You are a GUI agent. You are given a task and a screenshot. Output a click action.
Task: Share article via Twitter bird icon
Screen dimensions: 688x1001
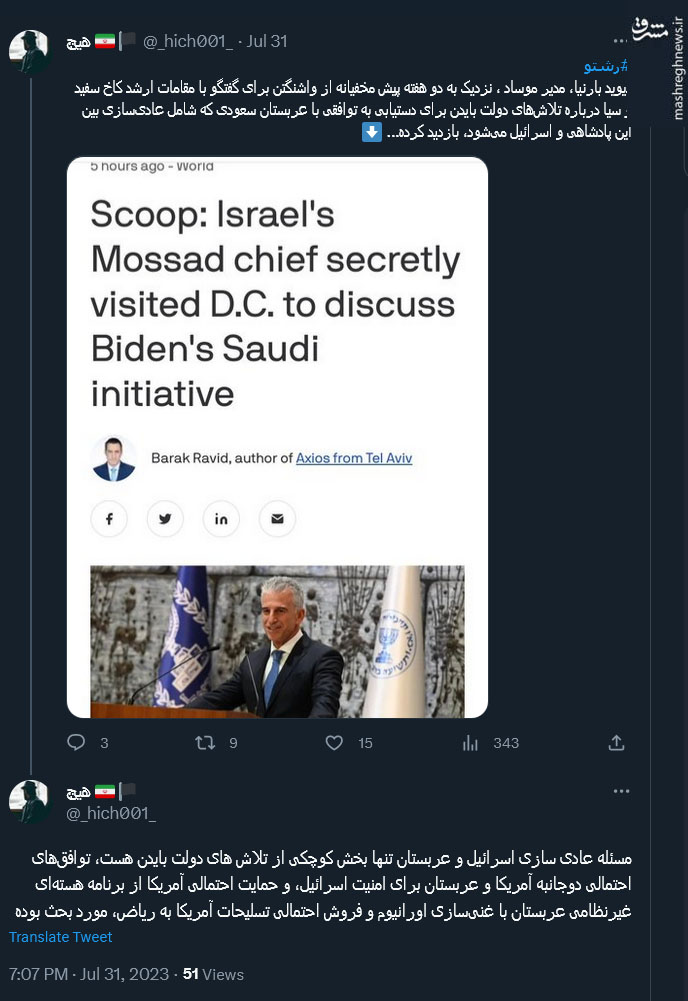coord(165,519)
